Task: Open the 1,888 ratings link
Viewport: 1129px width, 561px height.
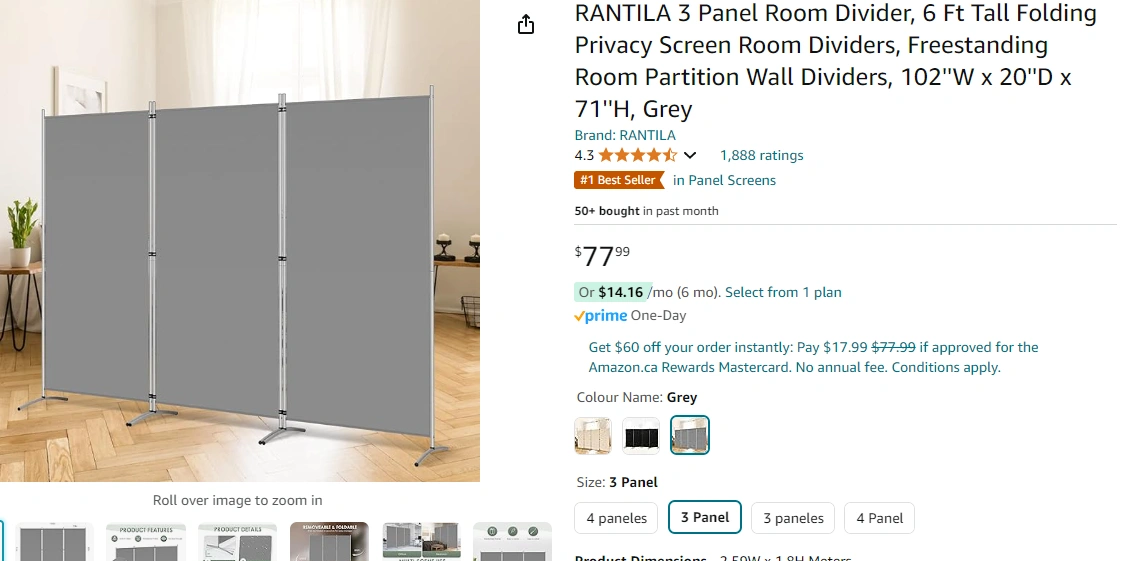Action: point(761,156)
